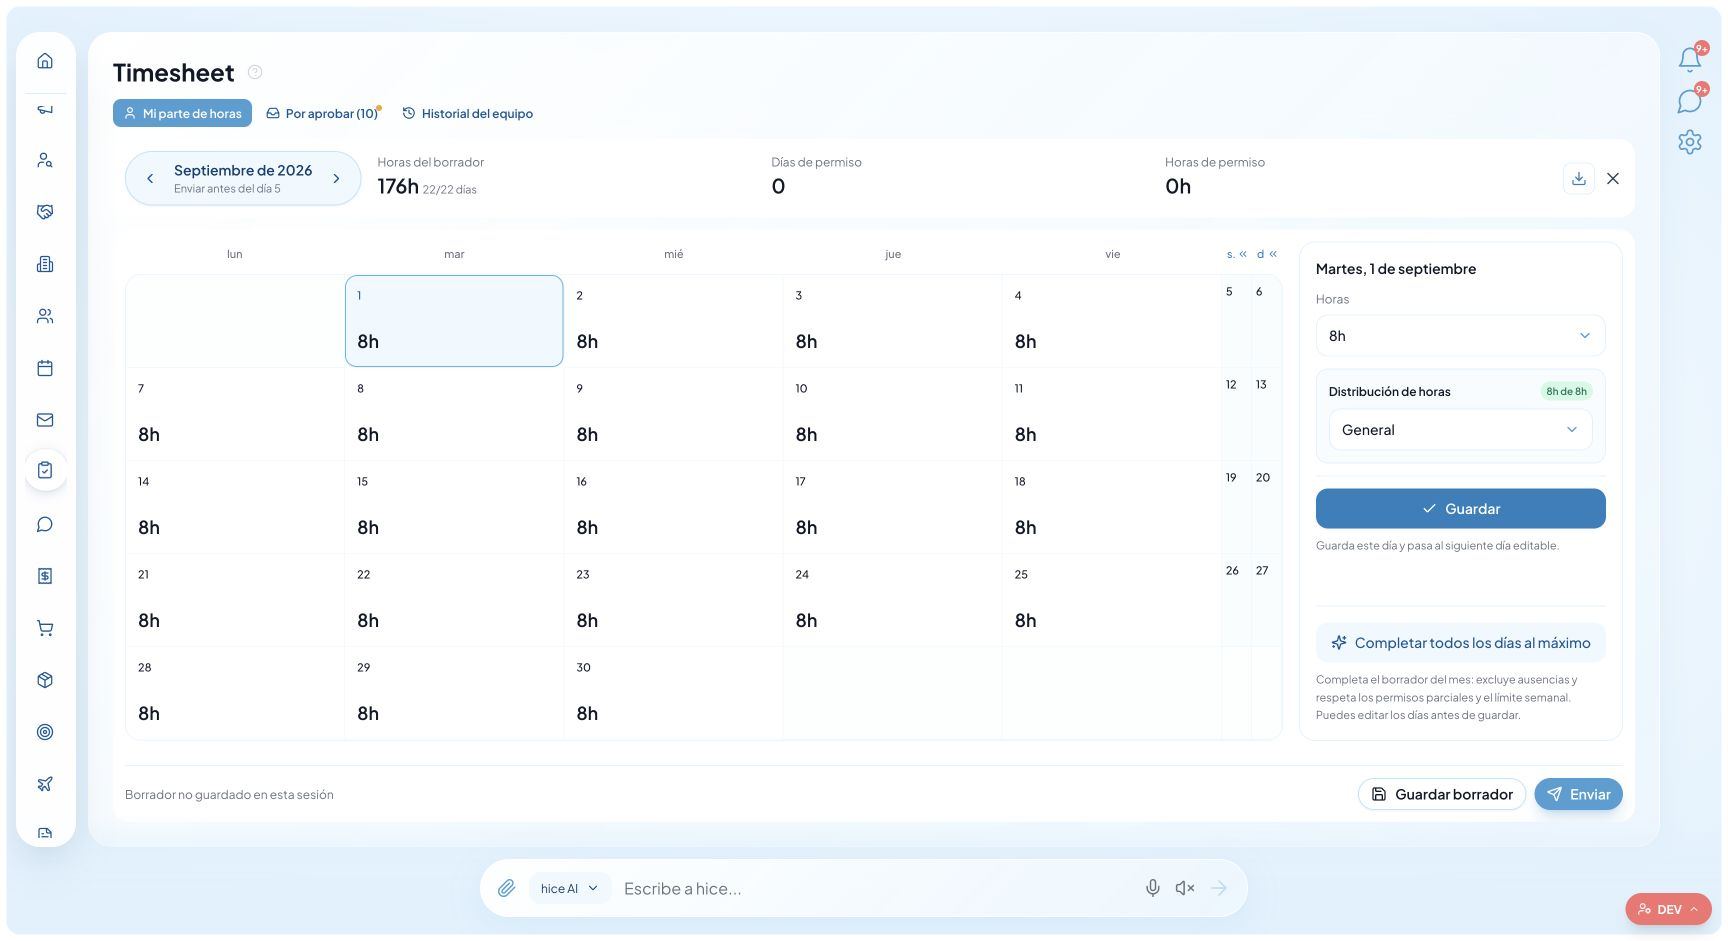
Task: Click Completar todos los días al máximo
Action: (x=1460, y=643)
